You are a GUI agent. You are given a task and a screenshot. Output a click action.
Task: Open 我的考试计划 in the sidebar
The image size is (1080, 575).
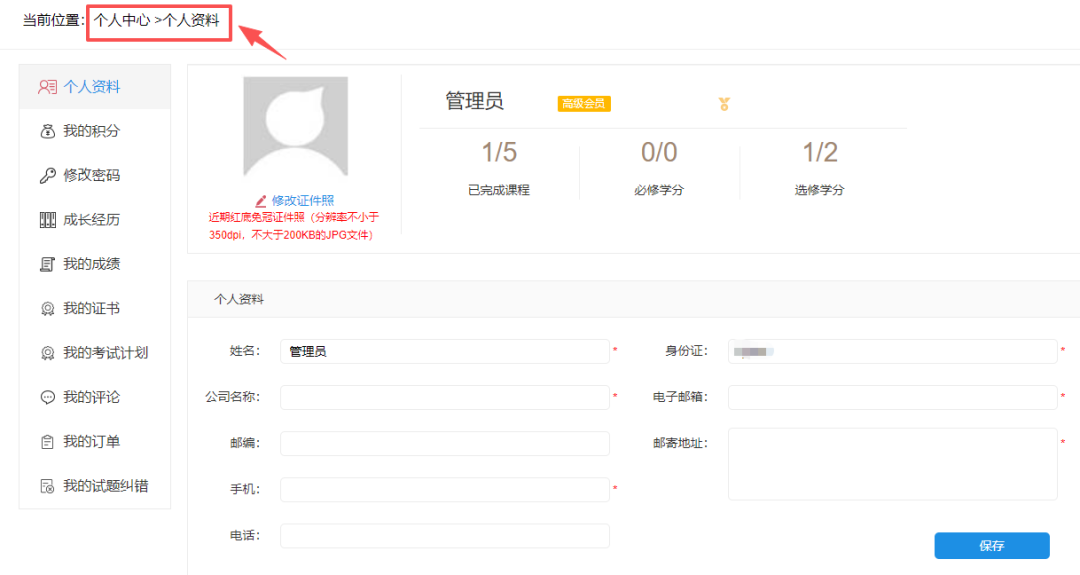(106, 353)
